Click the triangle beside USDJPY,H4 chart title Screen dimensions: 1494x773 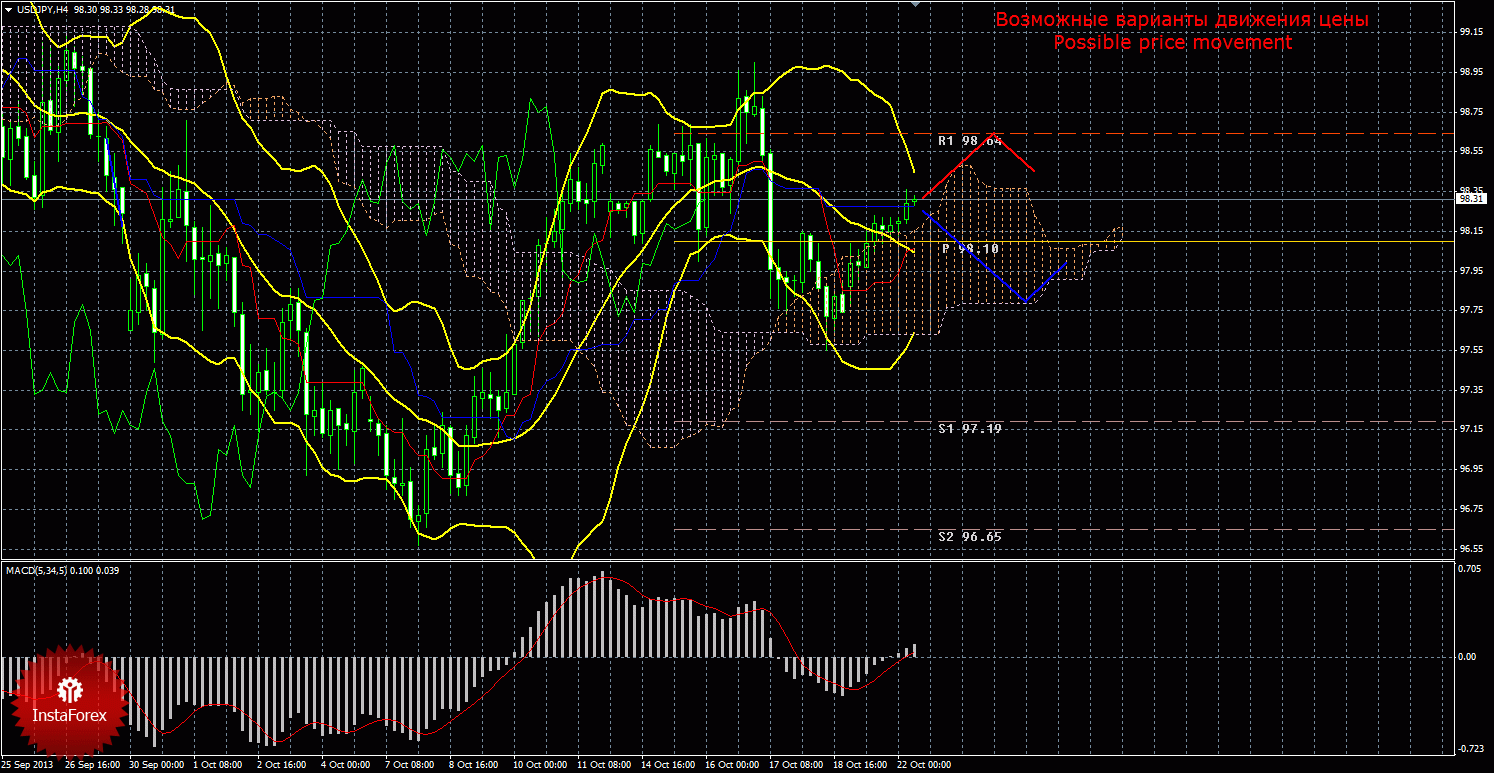tap(7, 9)
